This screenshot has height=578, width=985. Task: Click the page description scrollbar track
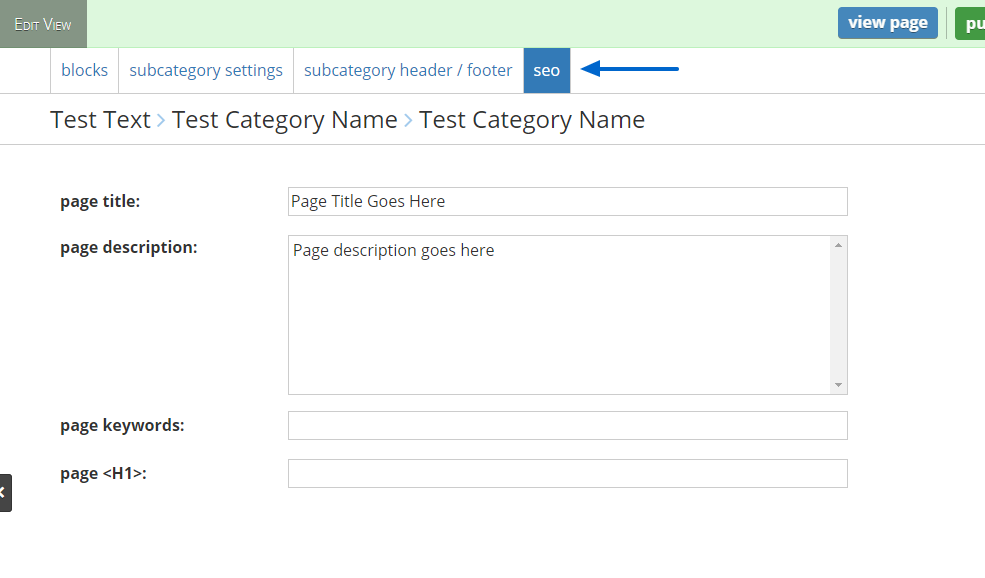tap(838, 315)
